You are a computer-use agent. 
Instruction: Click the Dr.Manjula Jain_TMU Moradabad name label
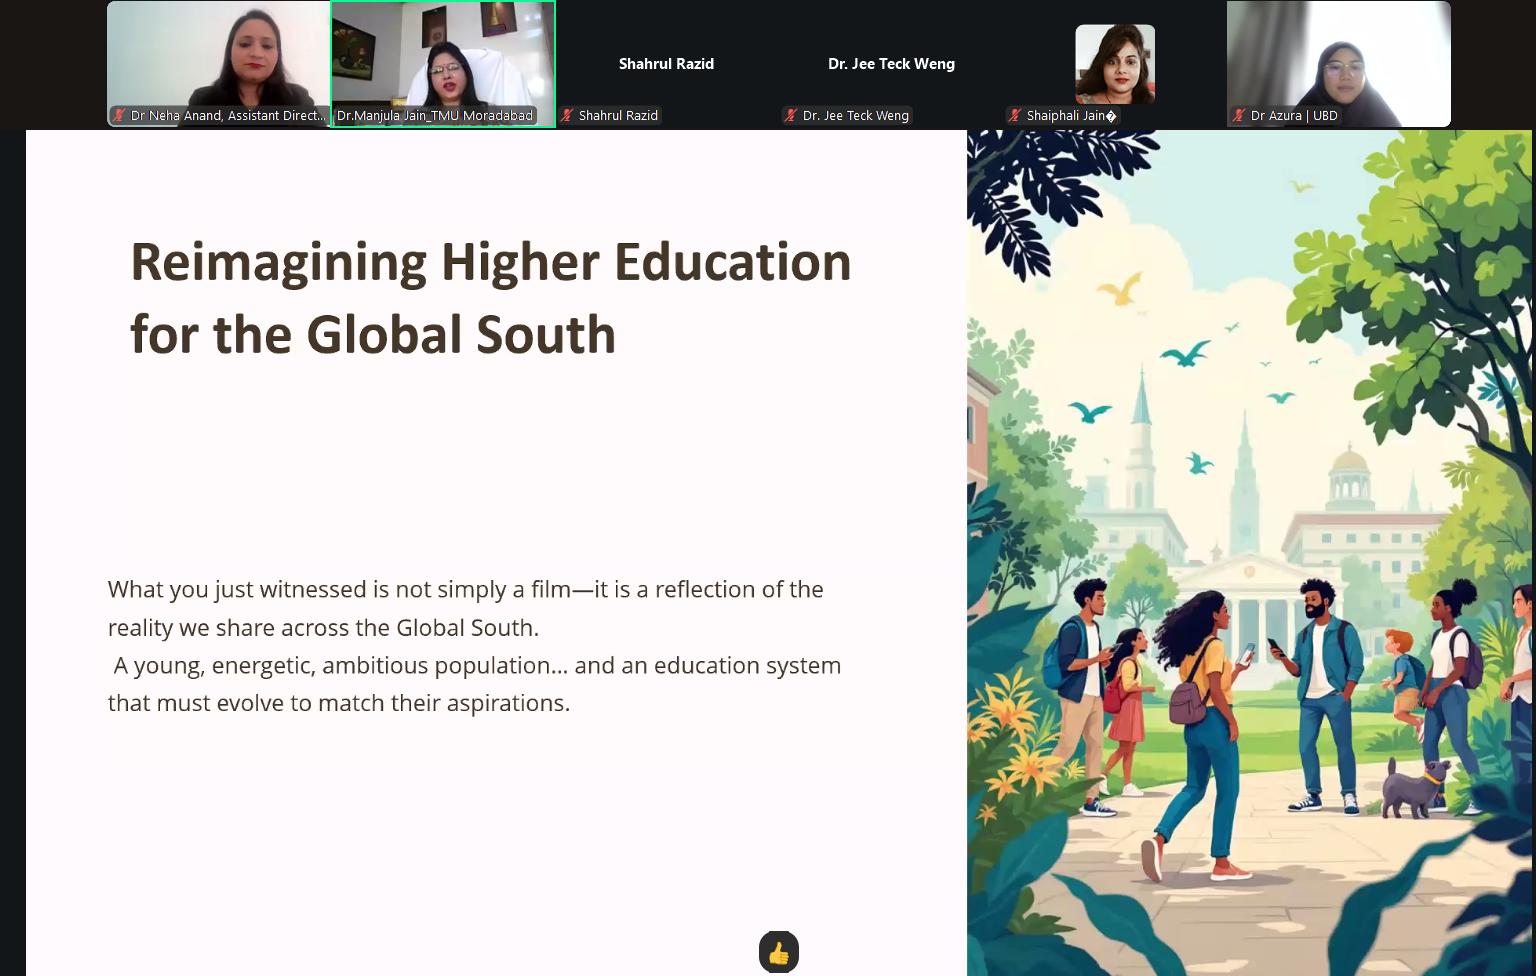tap(435, 116)
